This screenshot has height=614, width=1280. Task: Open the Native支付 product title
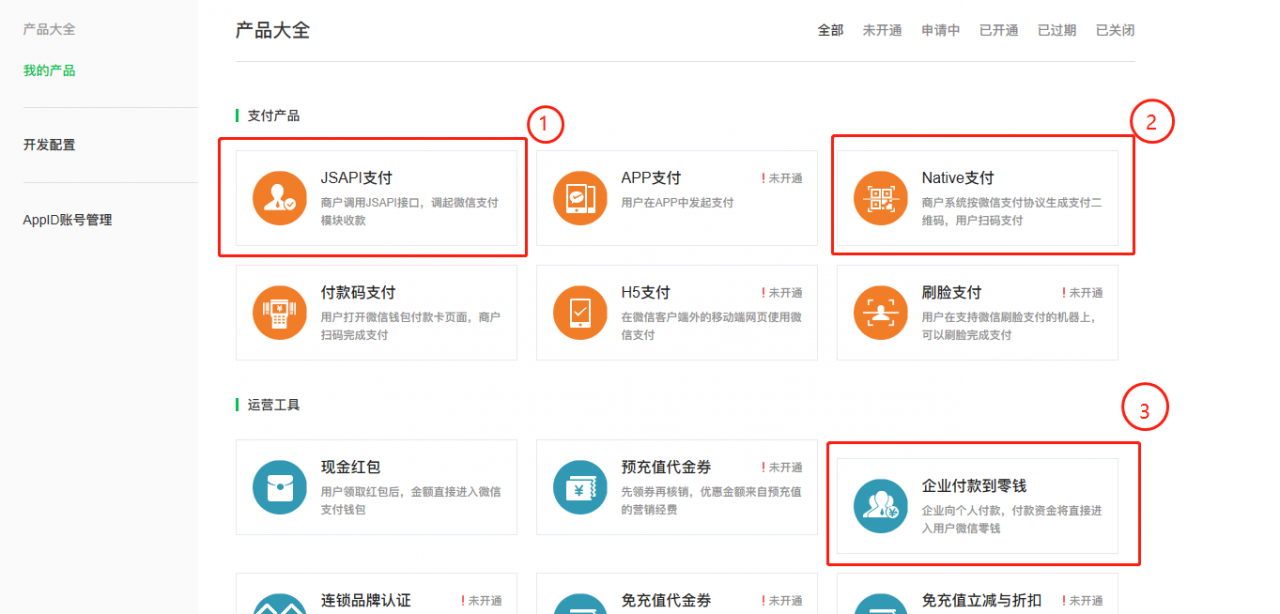(x=958, y=178)
